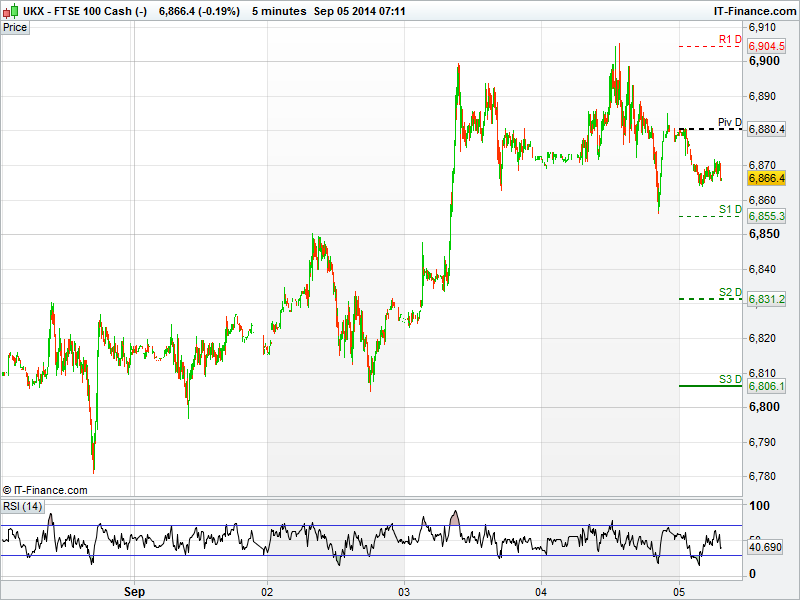The height and width of the screenshot is (600, 800).
Task: Click the 05 date on time axis
Action: (679, 591)
